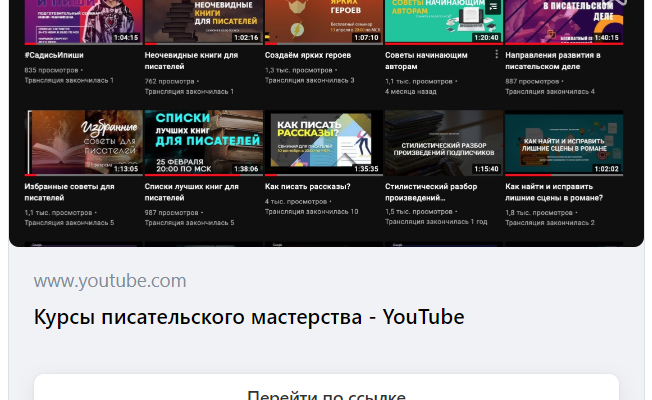Select the Как найти и исправить лишние сцены thumbnail

(564, 142)
